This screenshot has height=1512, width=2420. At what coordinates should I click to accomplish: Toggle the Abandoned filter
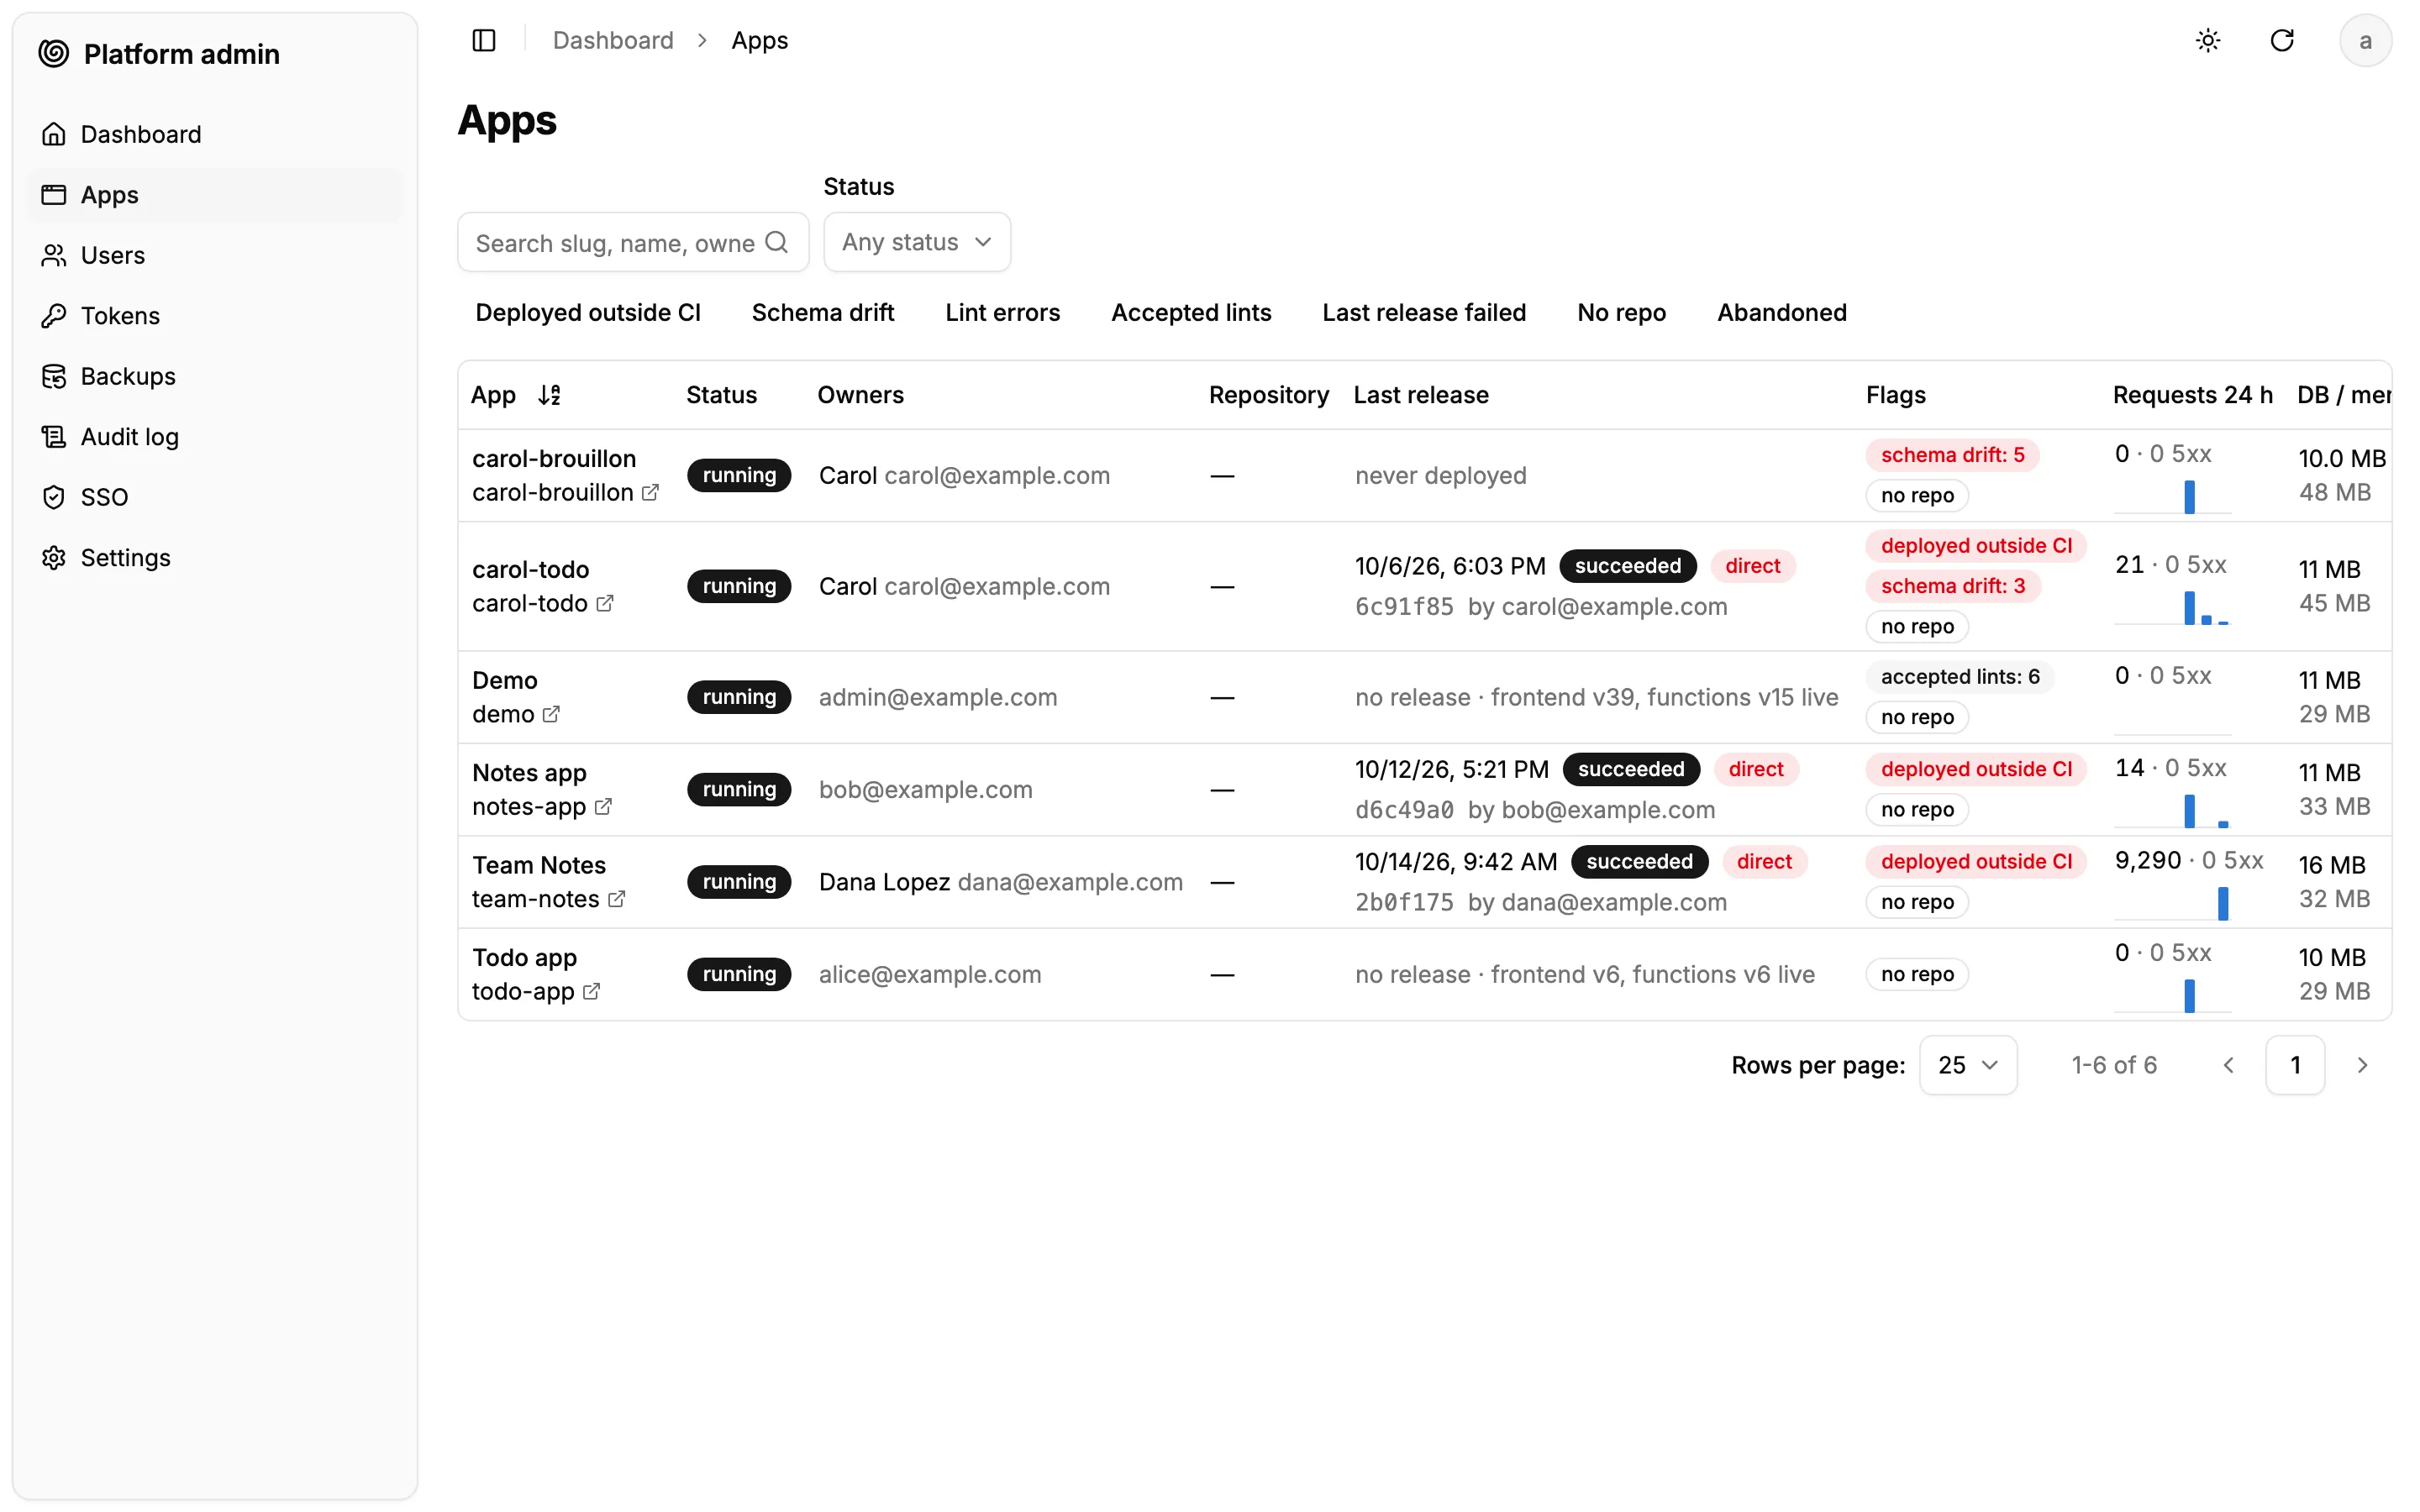coord(1782,312)
